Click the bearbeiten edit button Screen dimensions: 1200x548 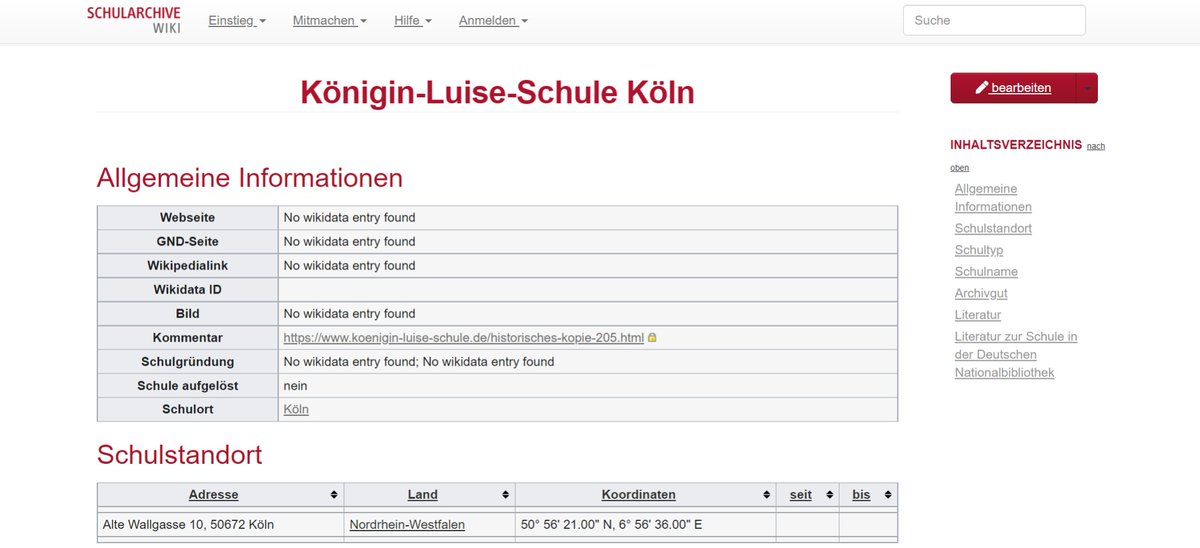point(1013,88)
